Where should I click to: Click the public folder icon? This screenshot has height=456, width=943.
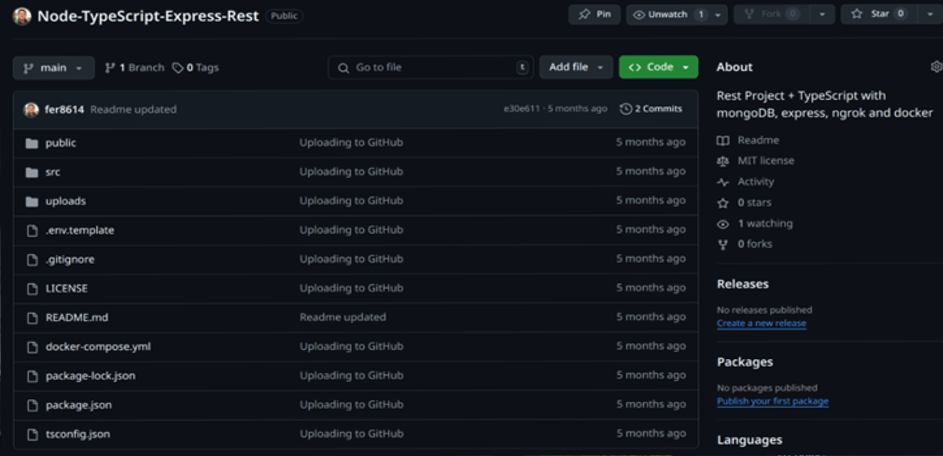tap(32, 143)
